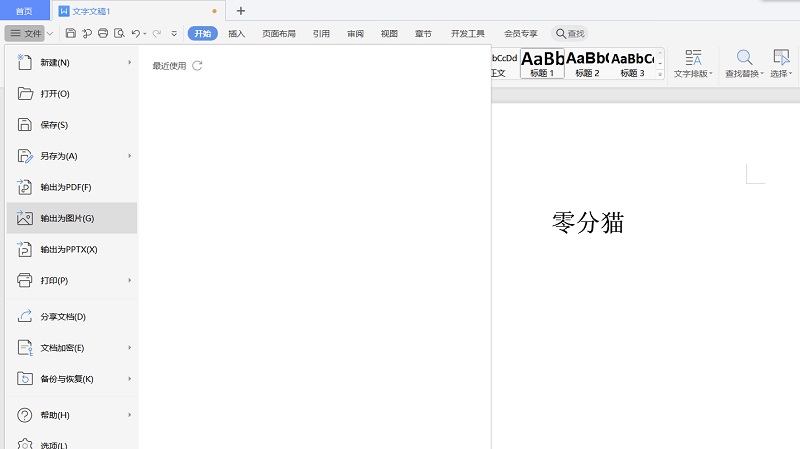Switch to the 插入 ribbon tab
Screen dimensions: 800x449
[x=236, y=33]
